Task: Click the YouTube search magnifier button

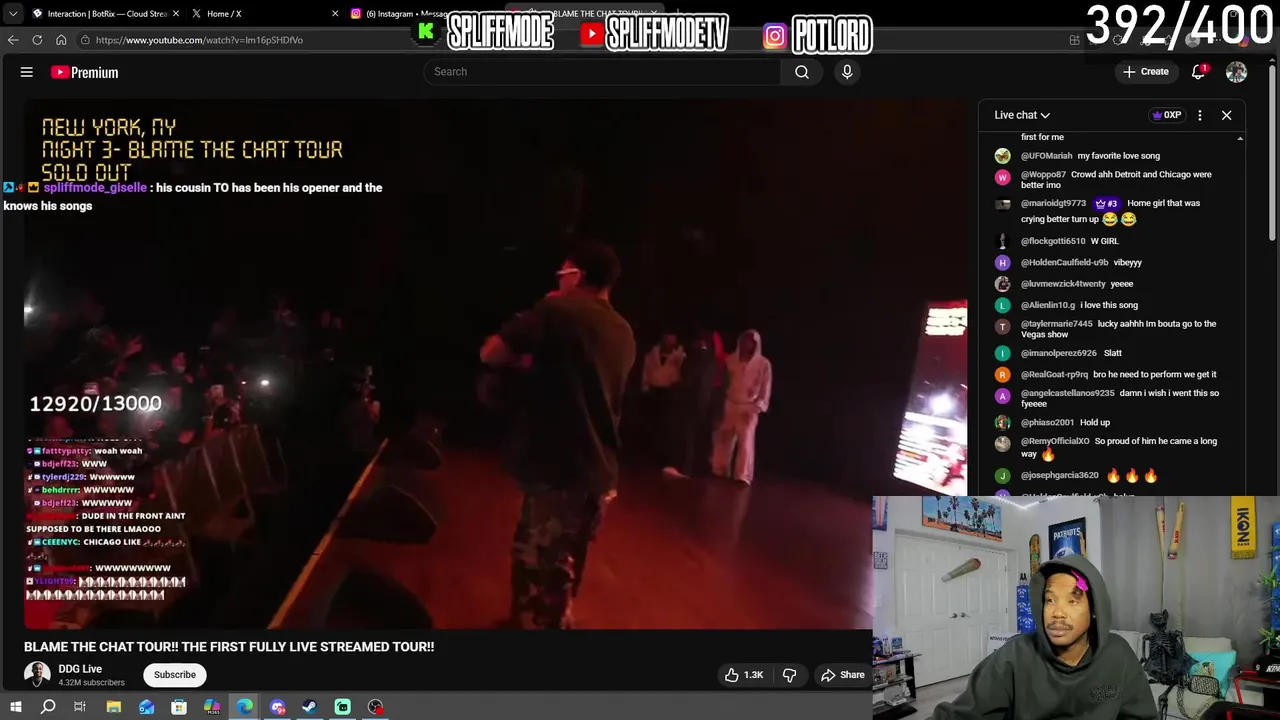Action: (802, 72)
